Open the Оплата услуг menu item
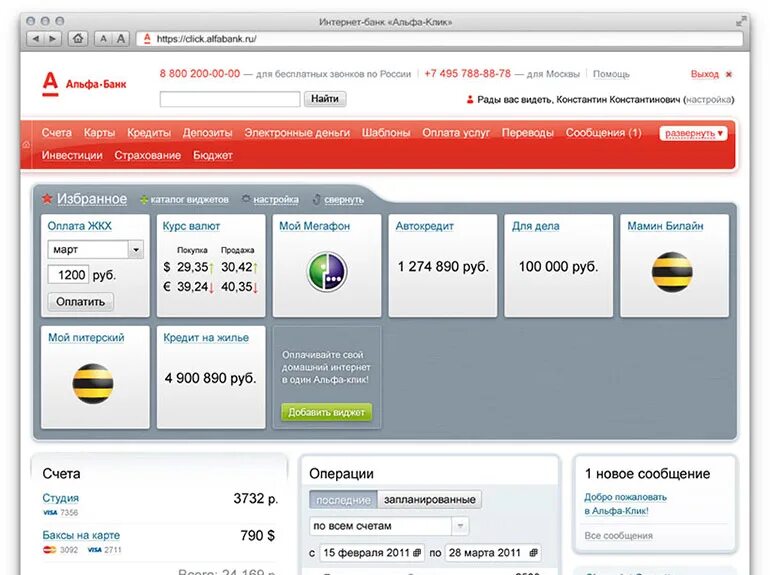This screenshot has width=770, height=575. point(456,133)
